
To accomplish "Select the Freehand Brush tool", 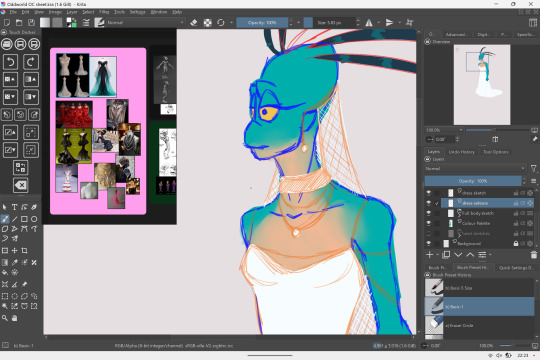I will click(5, 219).
